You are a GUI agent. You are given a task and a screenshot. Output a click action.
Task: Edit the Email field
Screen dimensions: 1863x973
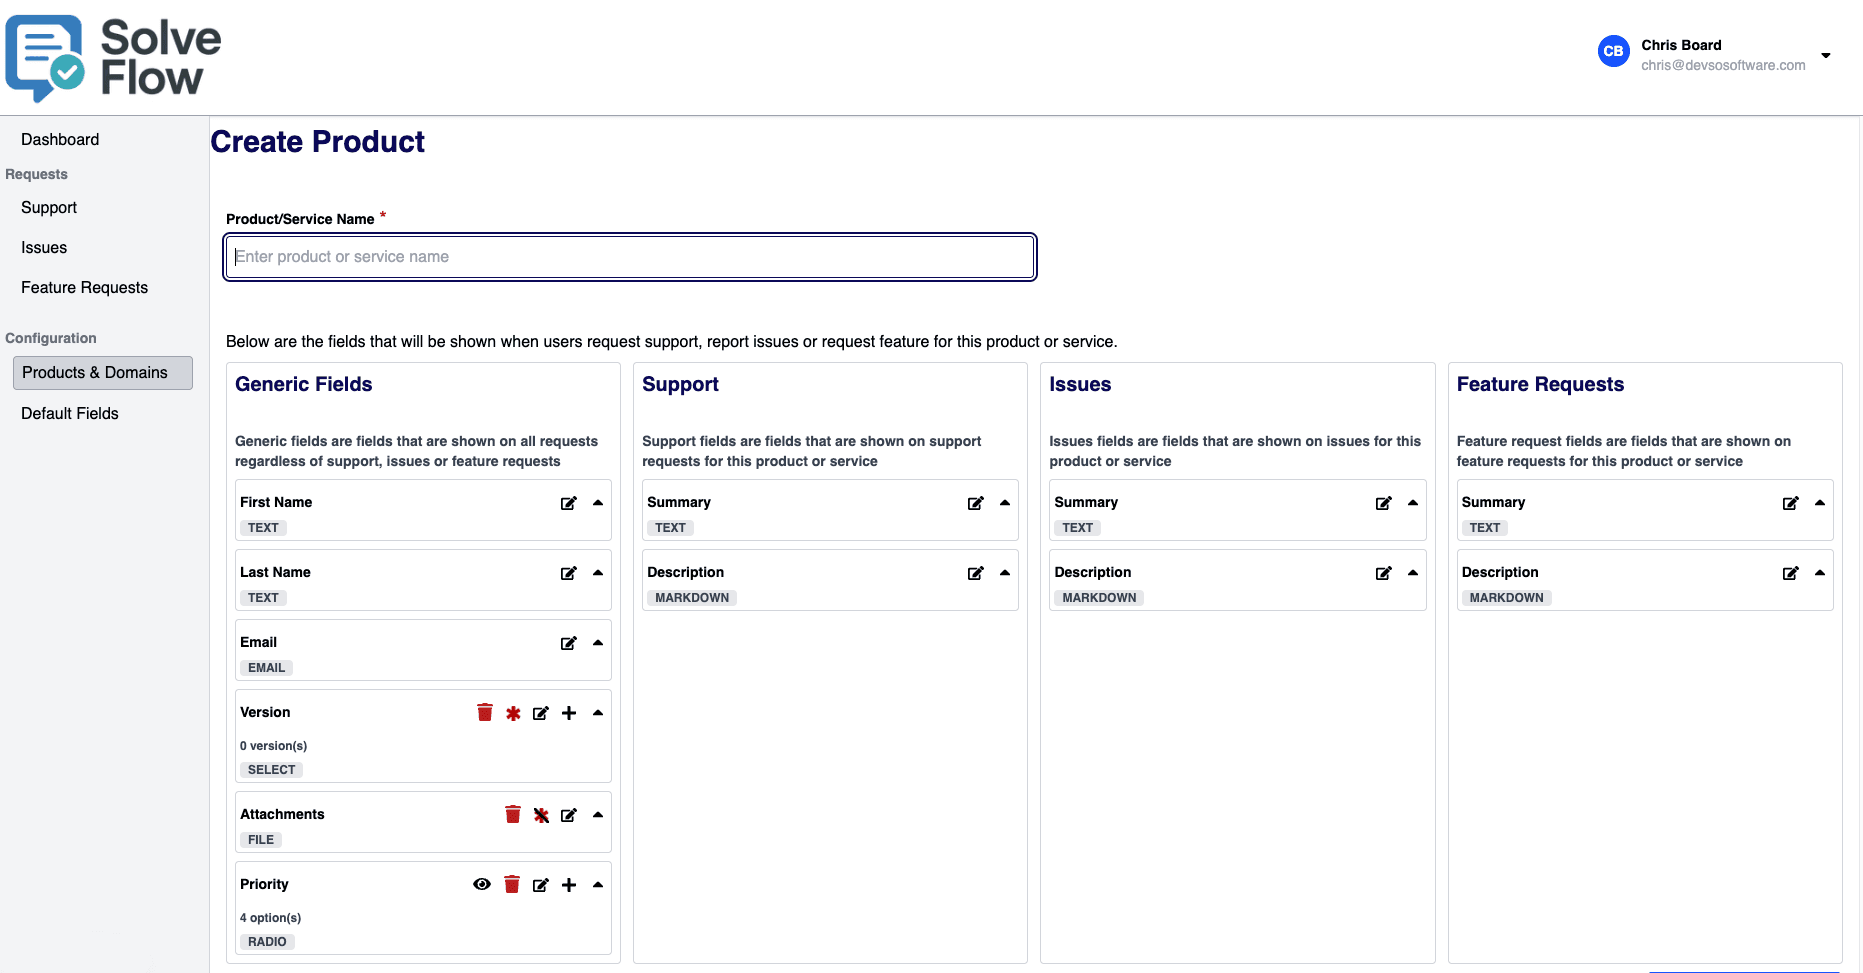[568, 643]
